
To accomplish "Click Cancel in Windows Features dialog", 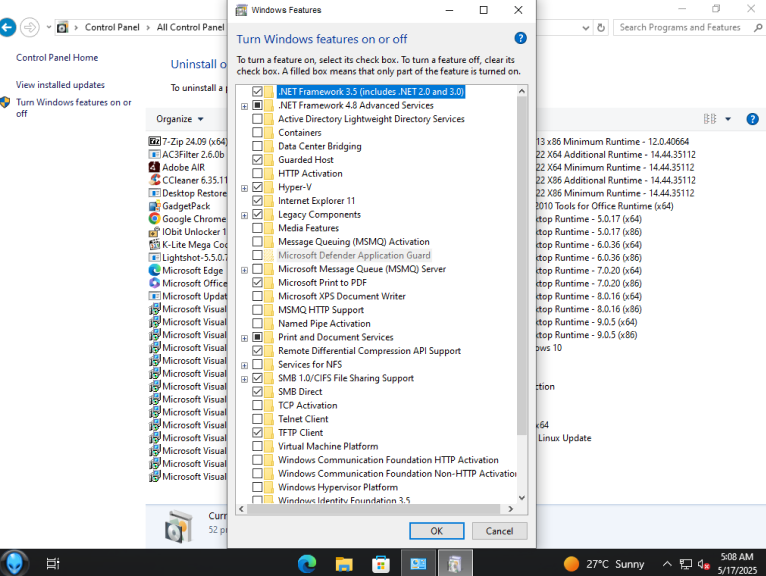I will pyautogui.click(x=499, y=531).
